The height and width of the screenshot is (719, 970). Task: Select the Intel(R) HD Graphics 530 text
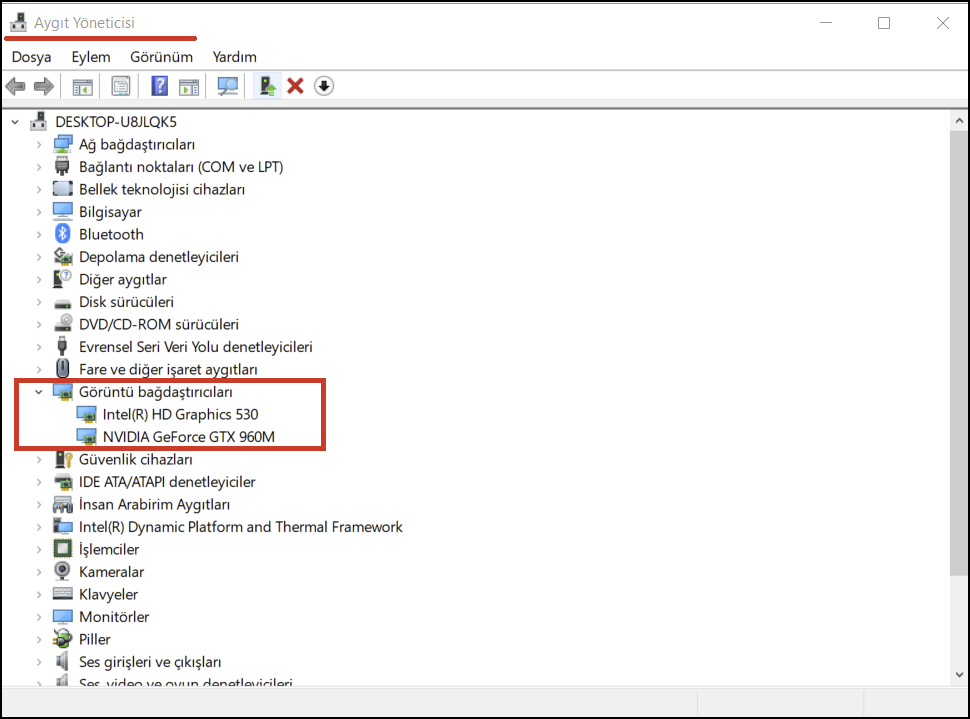[181, 414]
